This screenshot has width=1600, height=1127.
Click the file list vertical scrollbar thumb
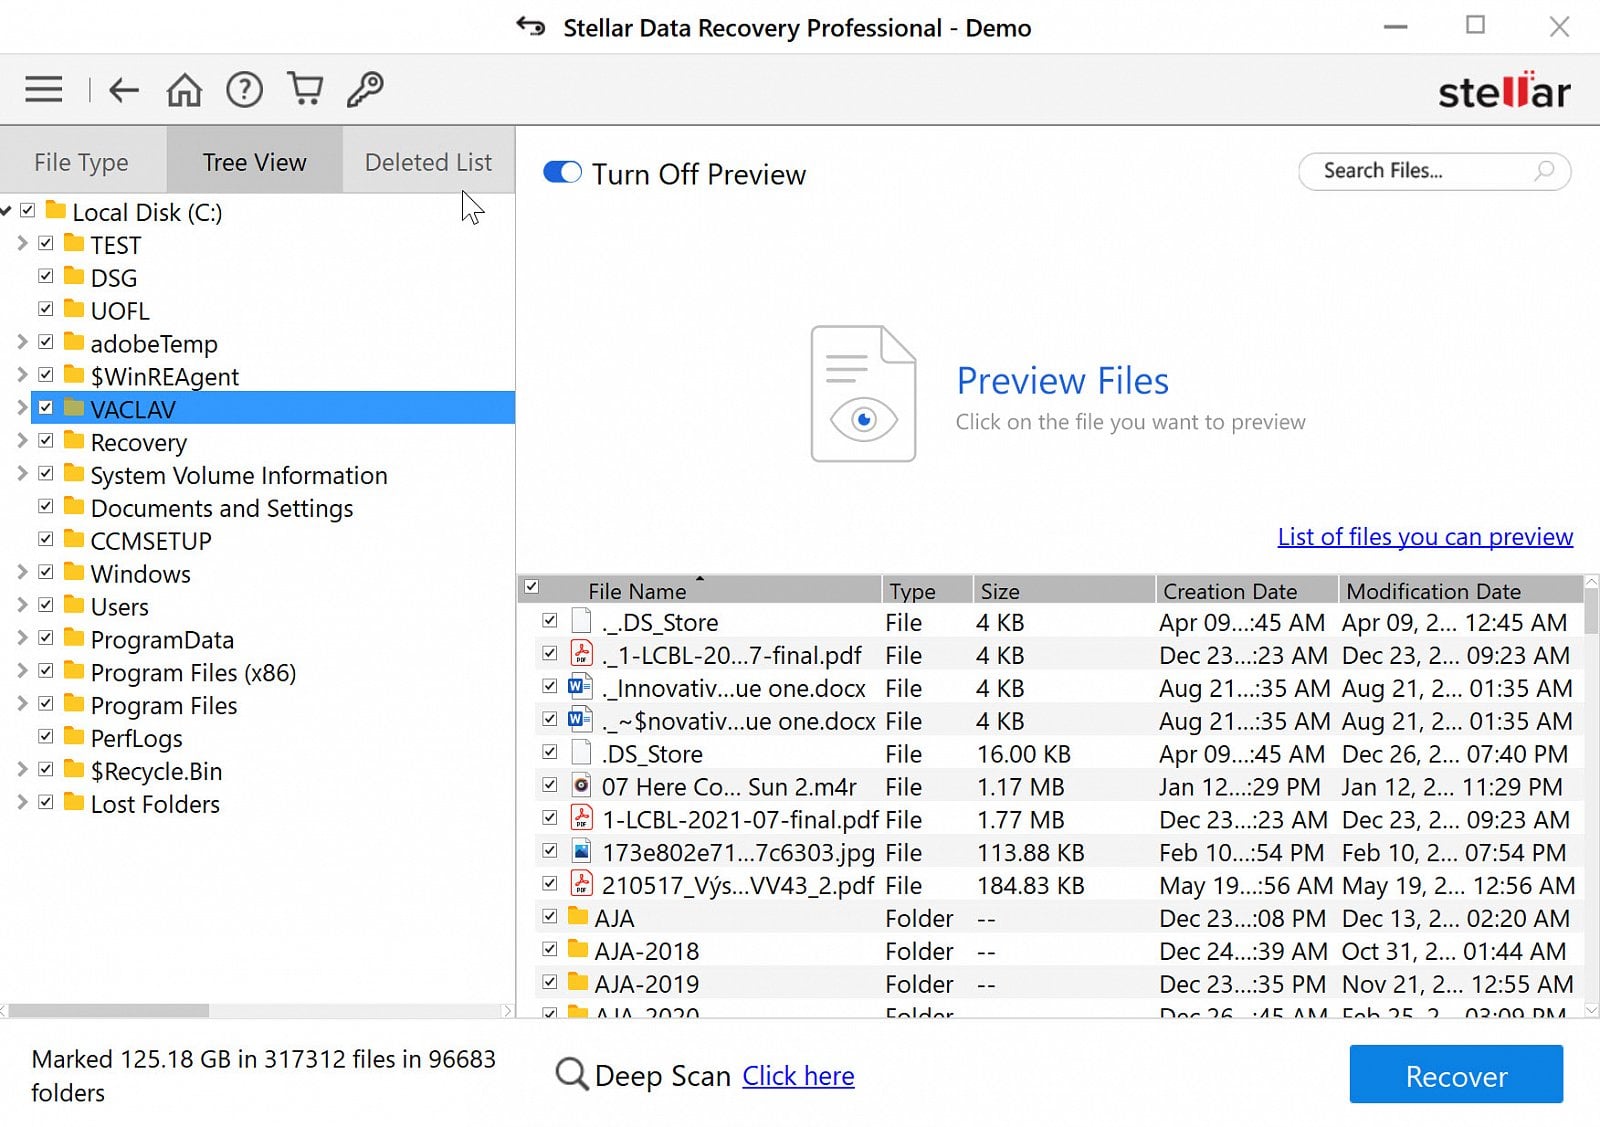pyautogui.click(x=1591, y=611)
